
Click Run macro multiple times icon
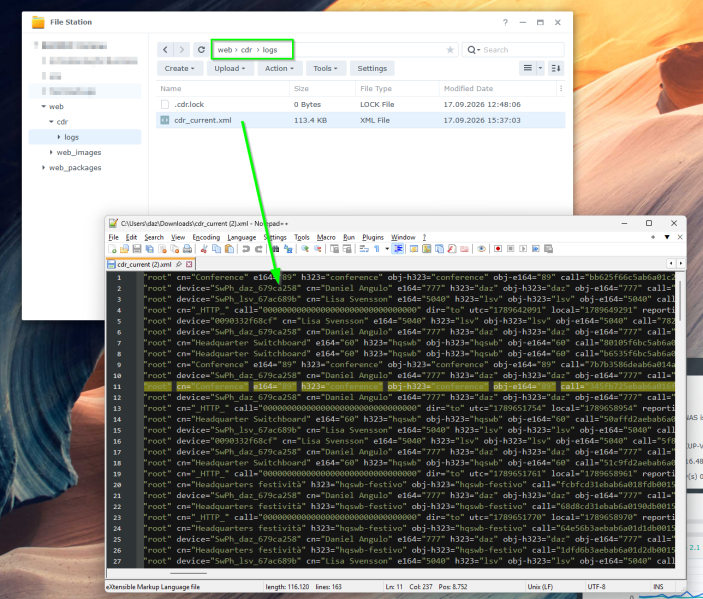(536, 249)
